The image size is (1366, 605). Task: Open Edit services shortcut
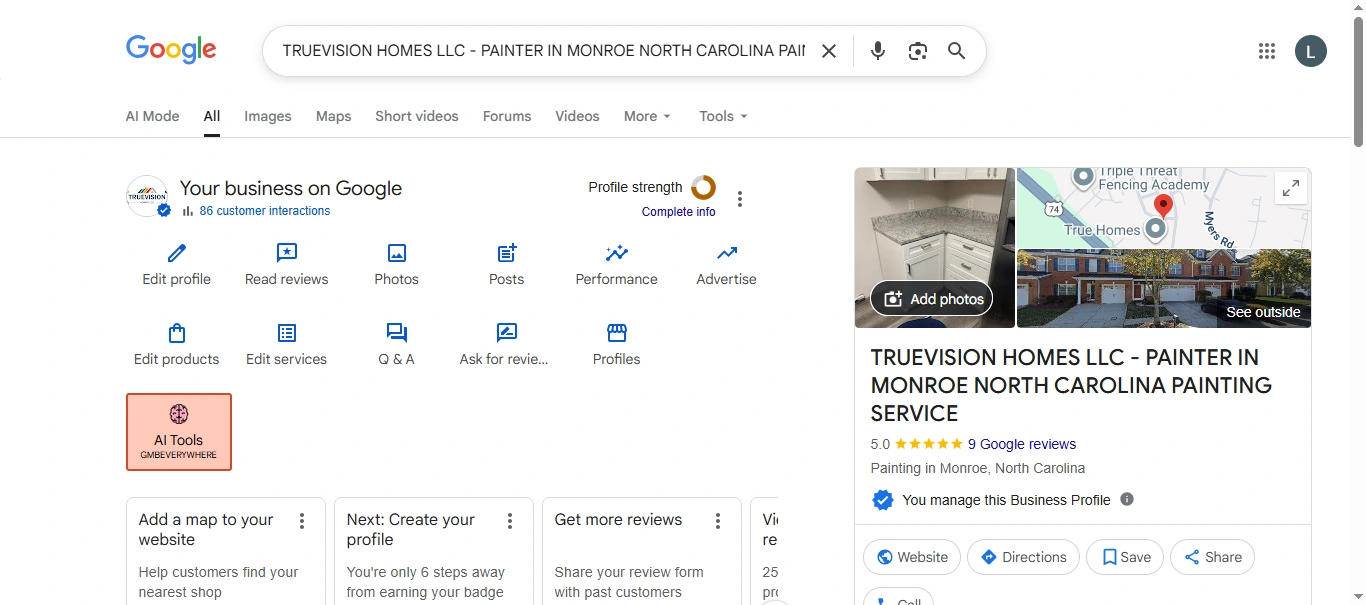[x=287, y=345]
